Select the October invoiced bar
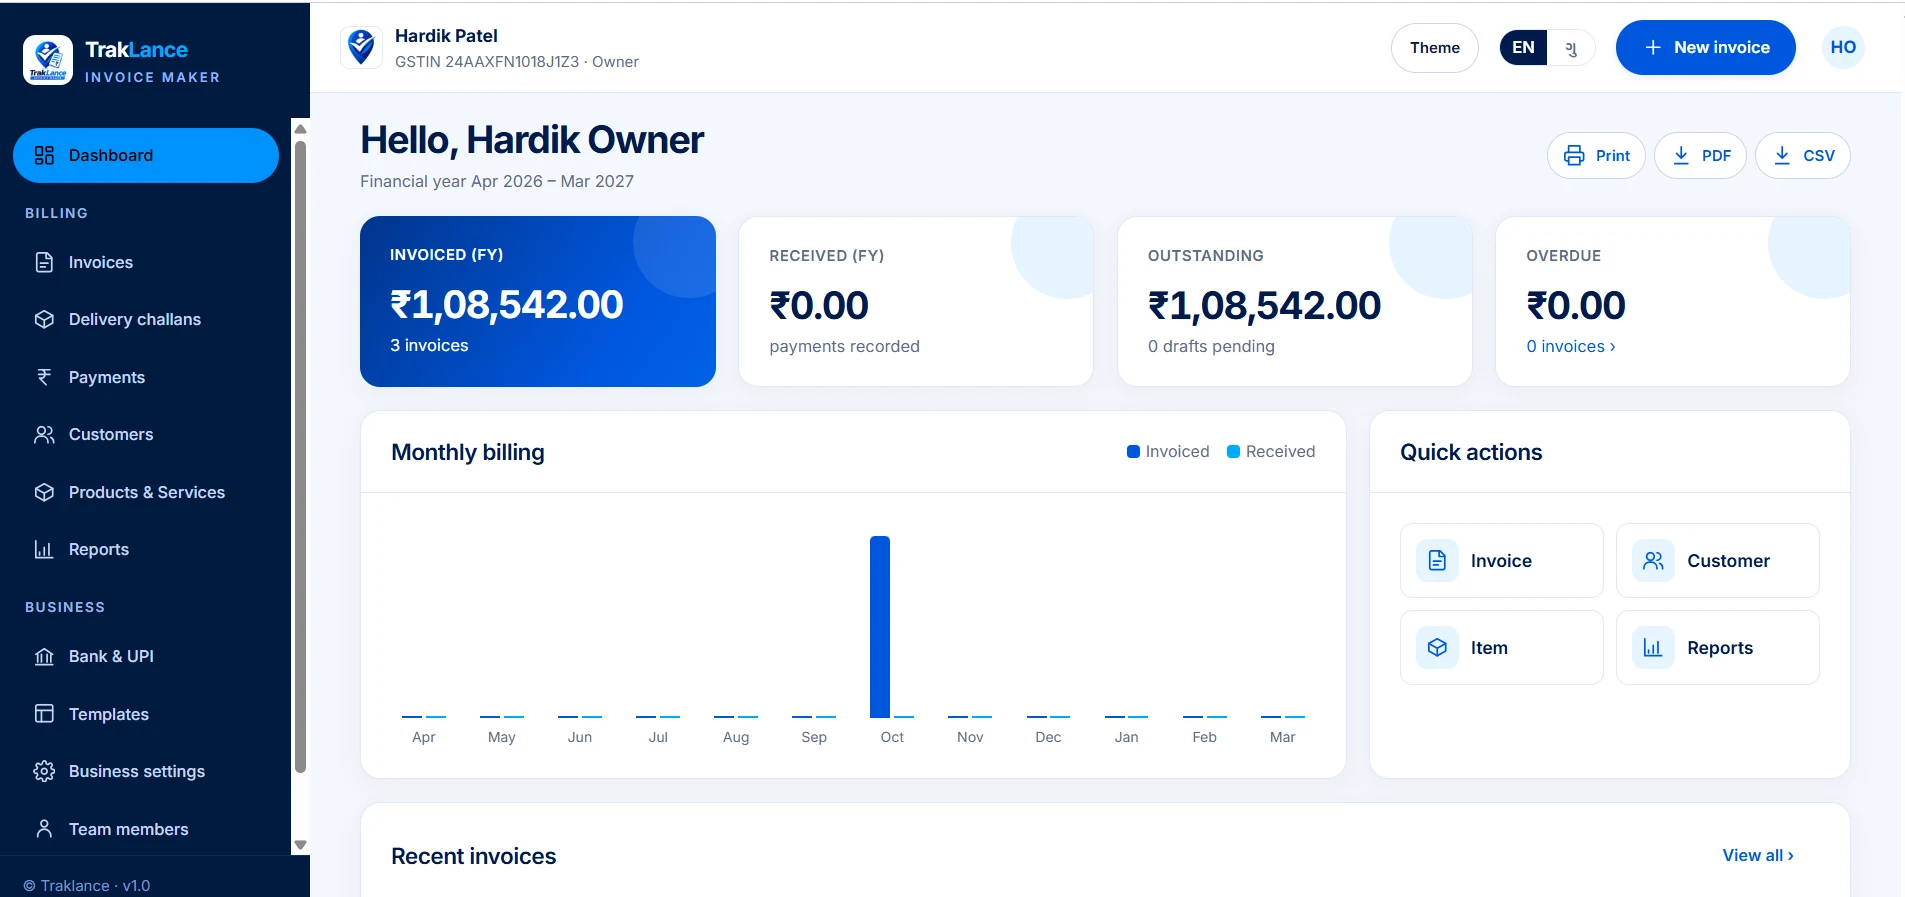This screenshot has height=897, width=1905. 880,627
